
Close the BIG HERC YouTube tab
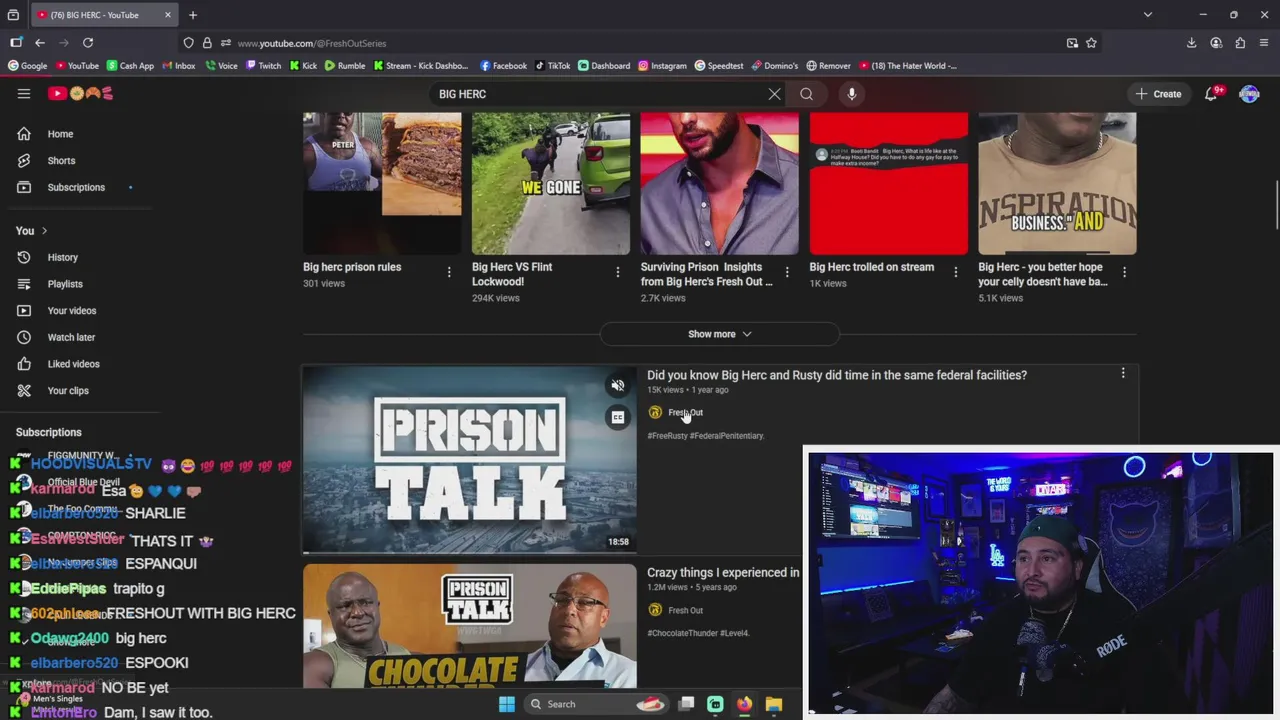click(168, 15)
